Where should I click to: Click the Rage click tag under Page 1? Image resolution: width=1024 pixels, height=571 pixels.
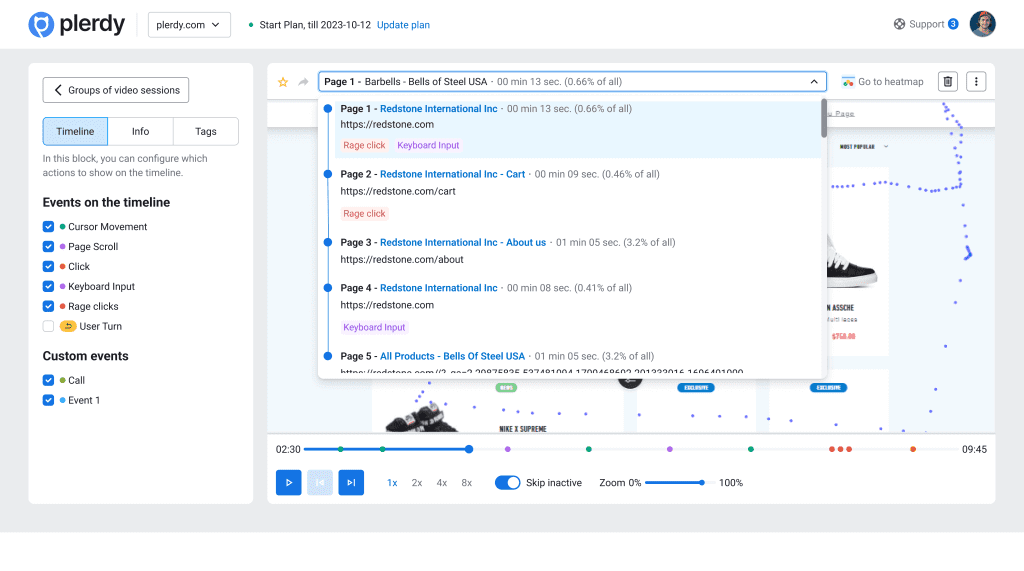coord(364,145)
